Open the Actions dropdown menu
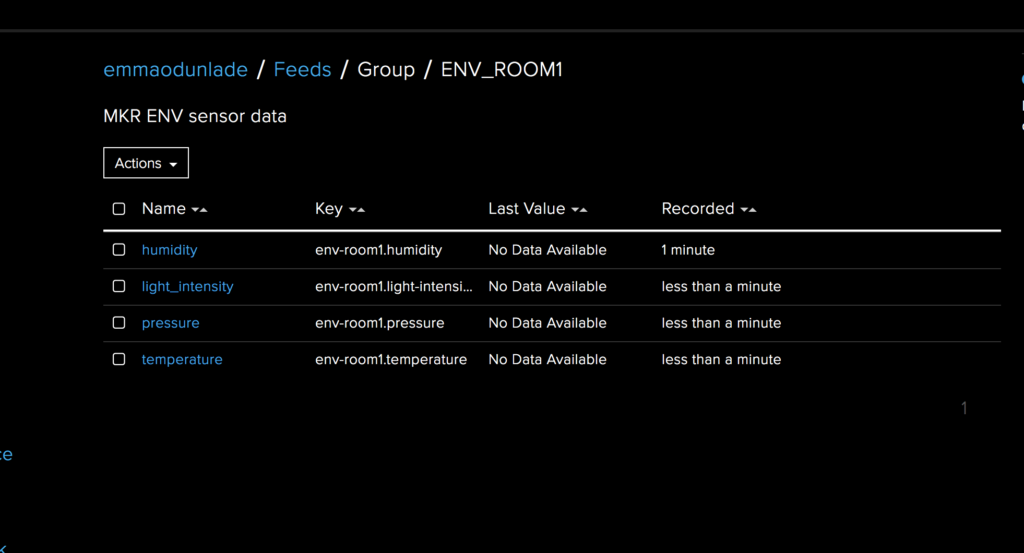Screen dimensions: 1024x553 click(146, 163)
